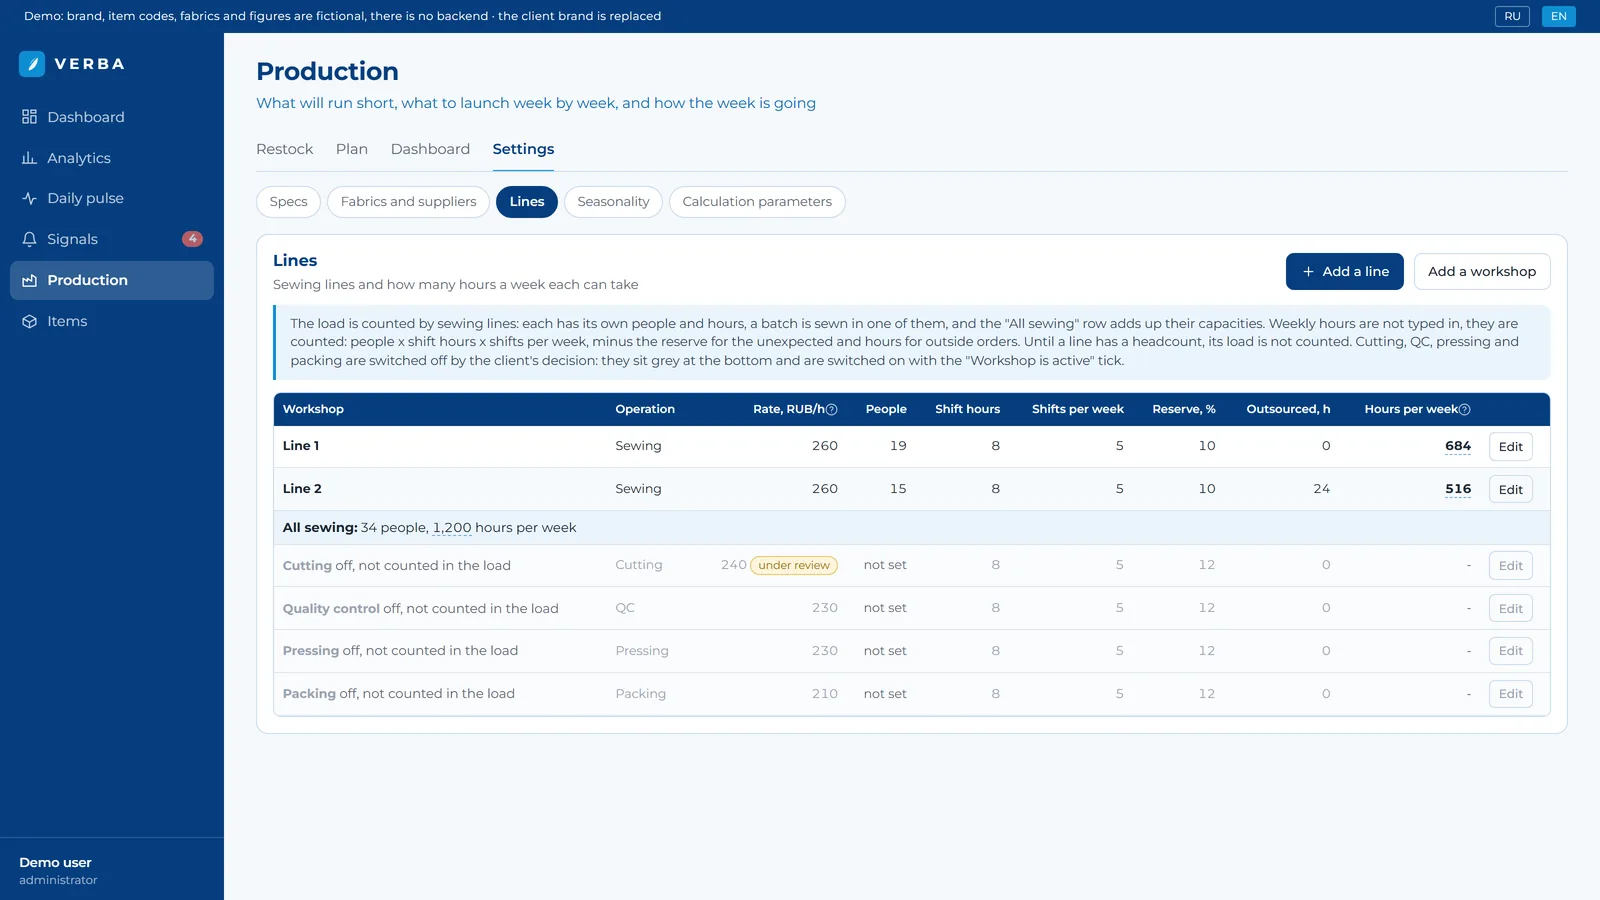Screen dimensions: 1600x900
Task: Switch the language to RU
Action: point(1512,16)
